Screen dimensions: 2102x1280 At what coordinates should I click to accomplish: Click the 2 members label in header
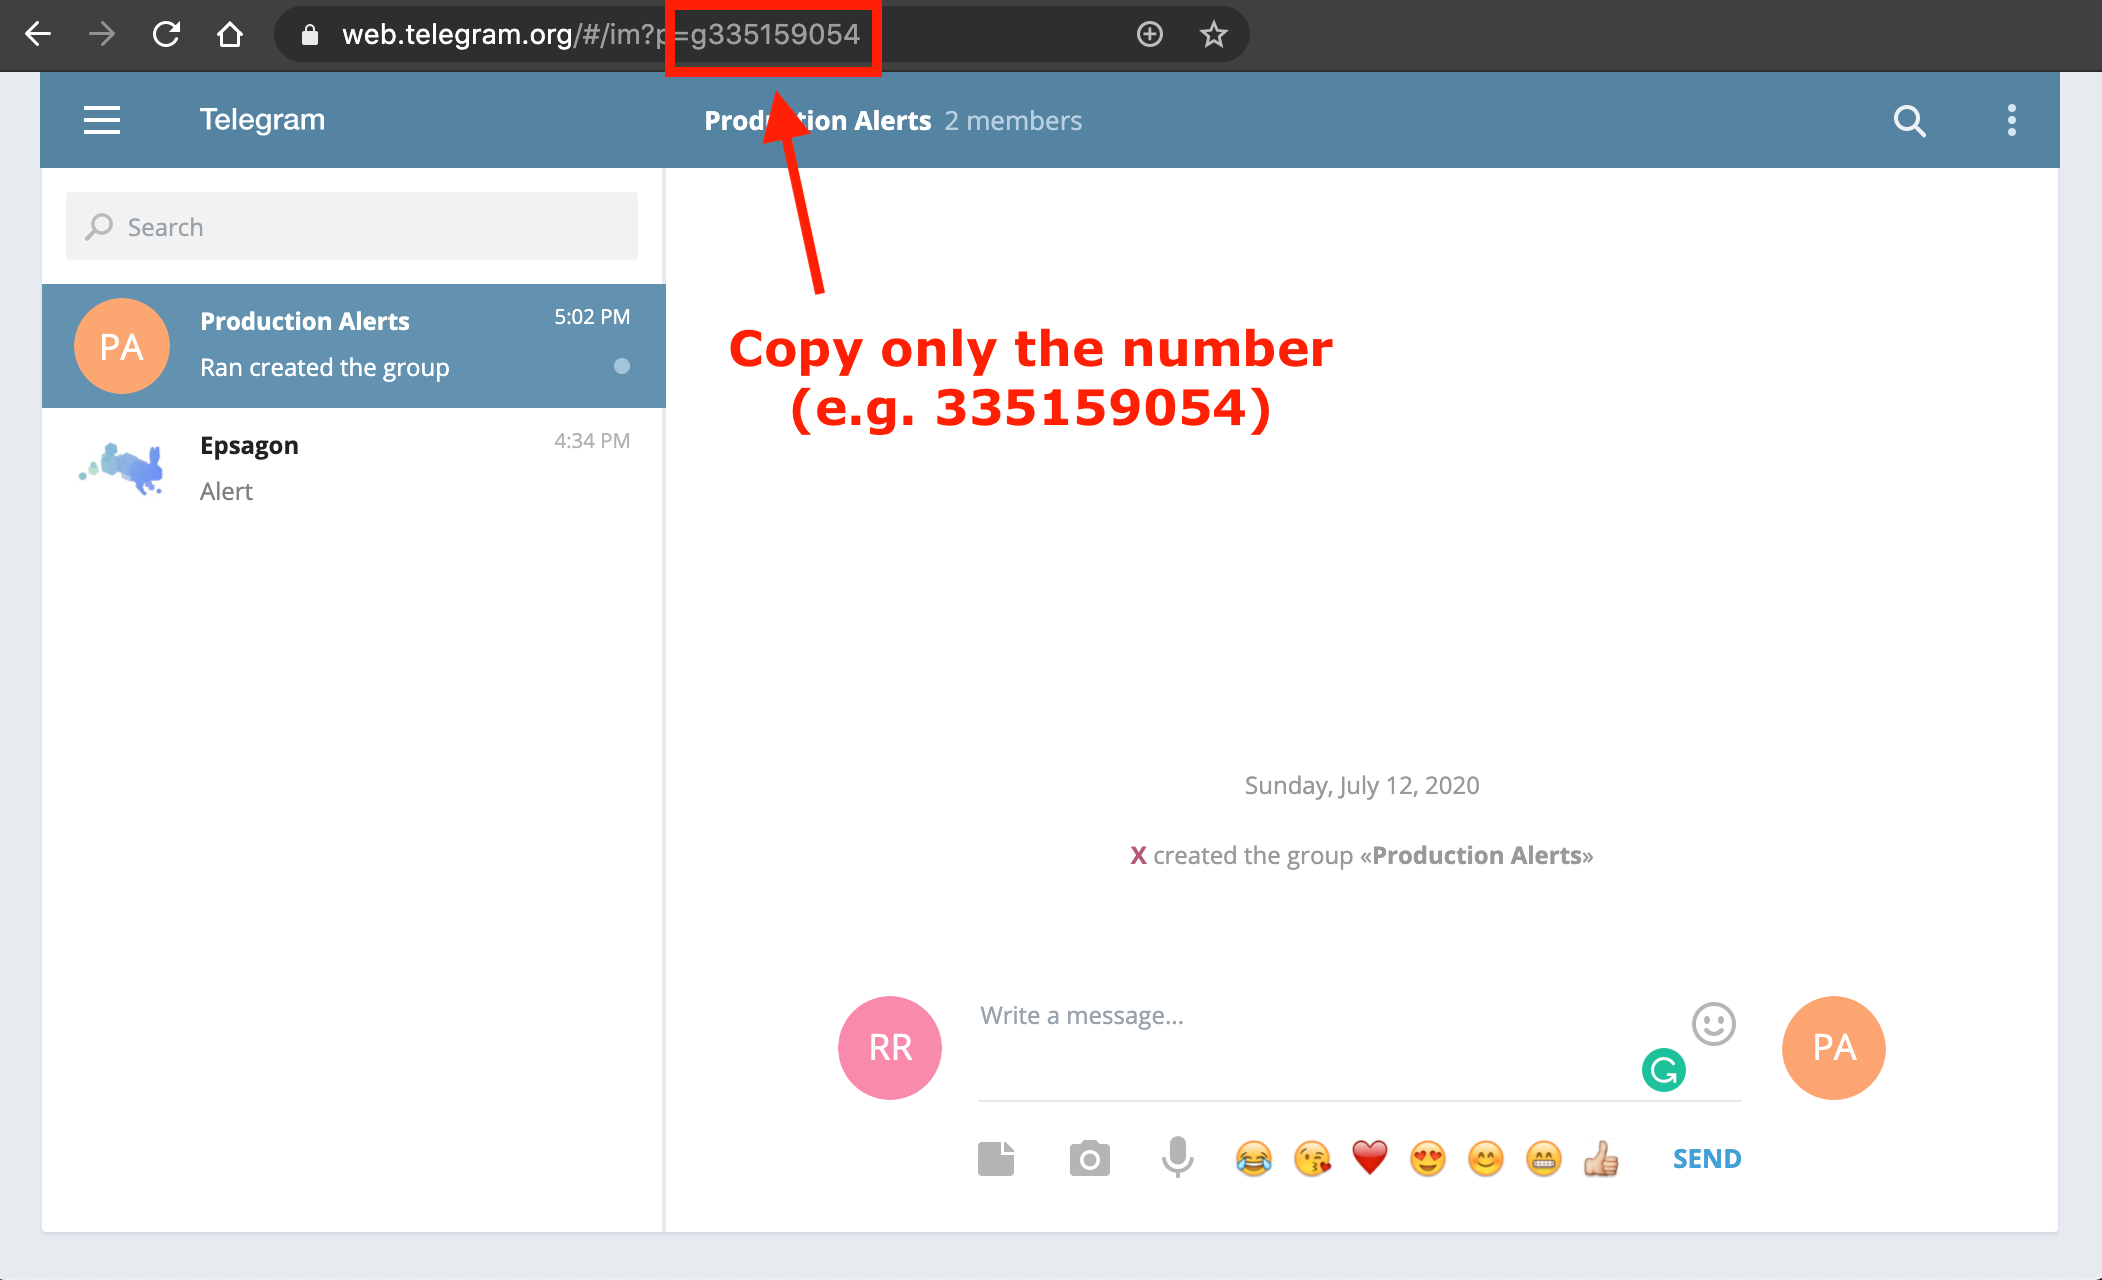pyautogui.click(x=1013, y=121)
